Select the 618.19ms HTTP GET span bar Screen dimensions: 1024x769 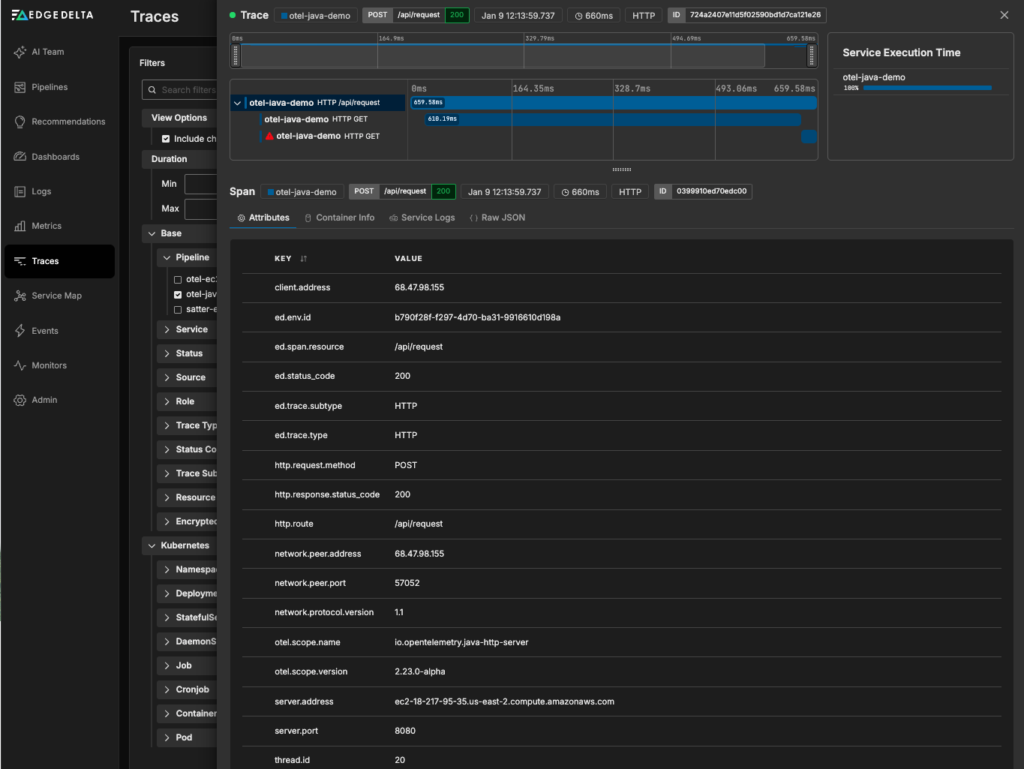(612, 119)
